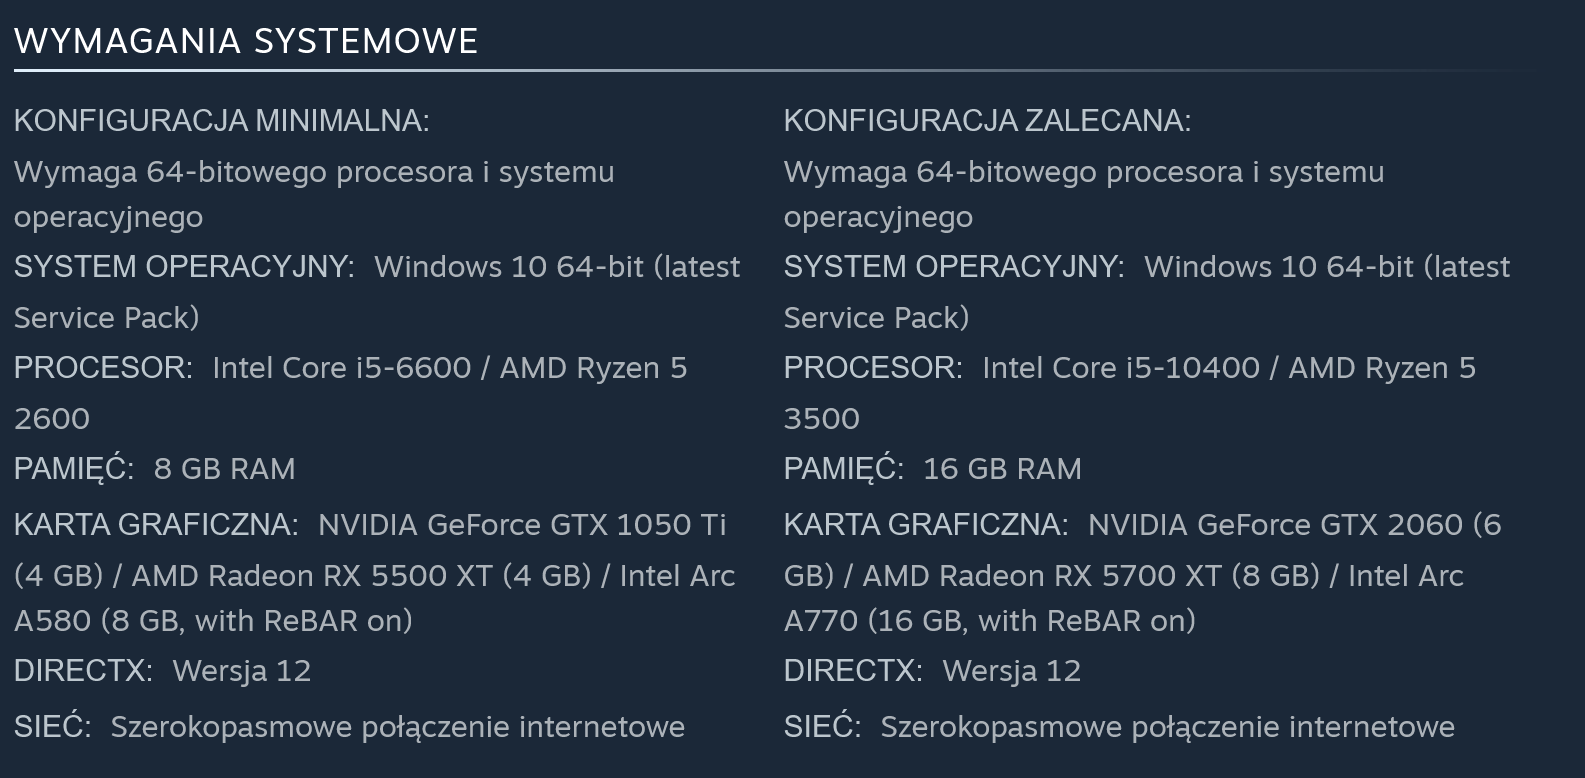Viewport: 1585px width, 778px height.
Task: Click the 16 GB RAM memory value
Action: click(x=1002, y=469)
